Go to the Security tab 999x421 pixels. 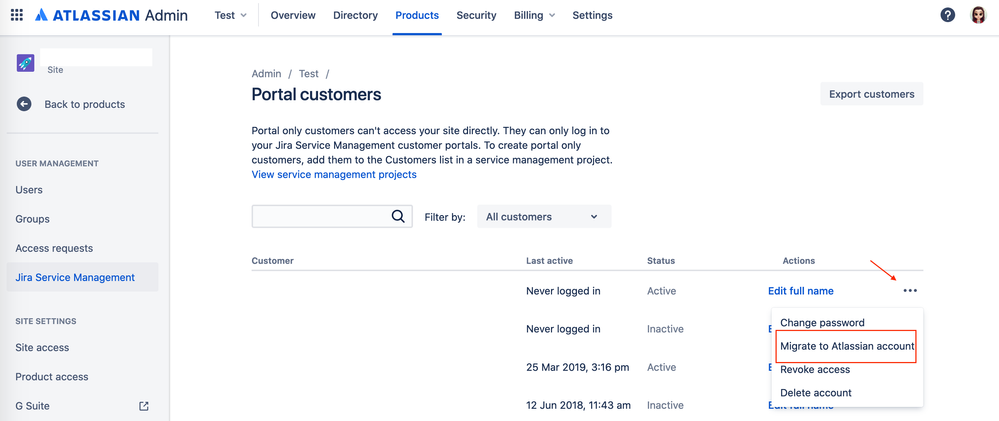[x=477, y=15]
